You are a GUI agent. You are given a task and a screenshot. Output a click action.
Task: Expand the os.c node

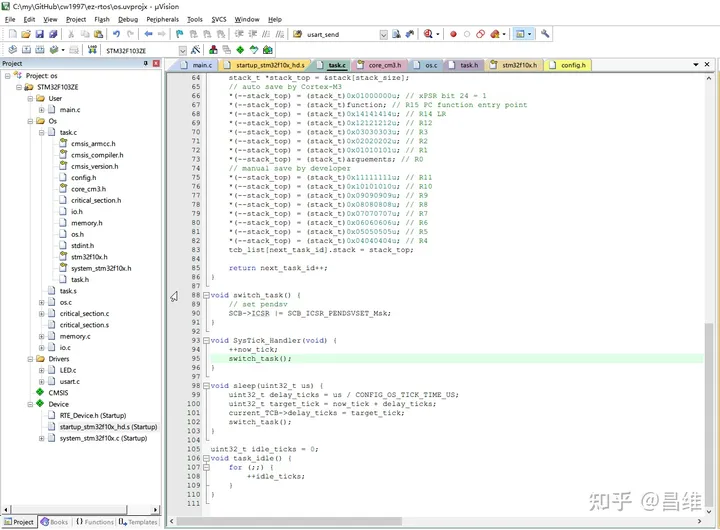coord(41,302)
